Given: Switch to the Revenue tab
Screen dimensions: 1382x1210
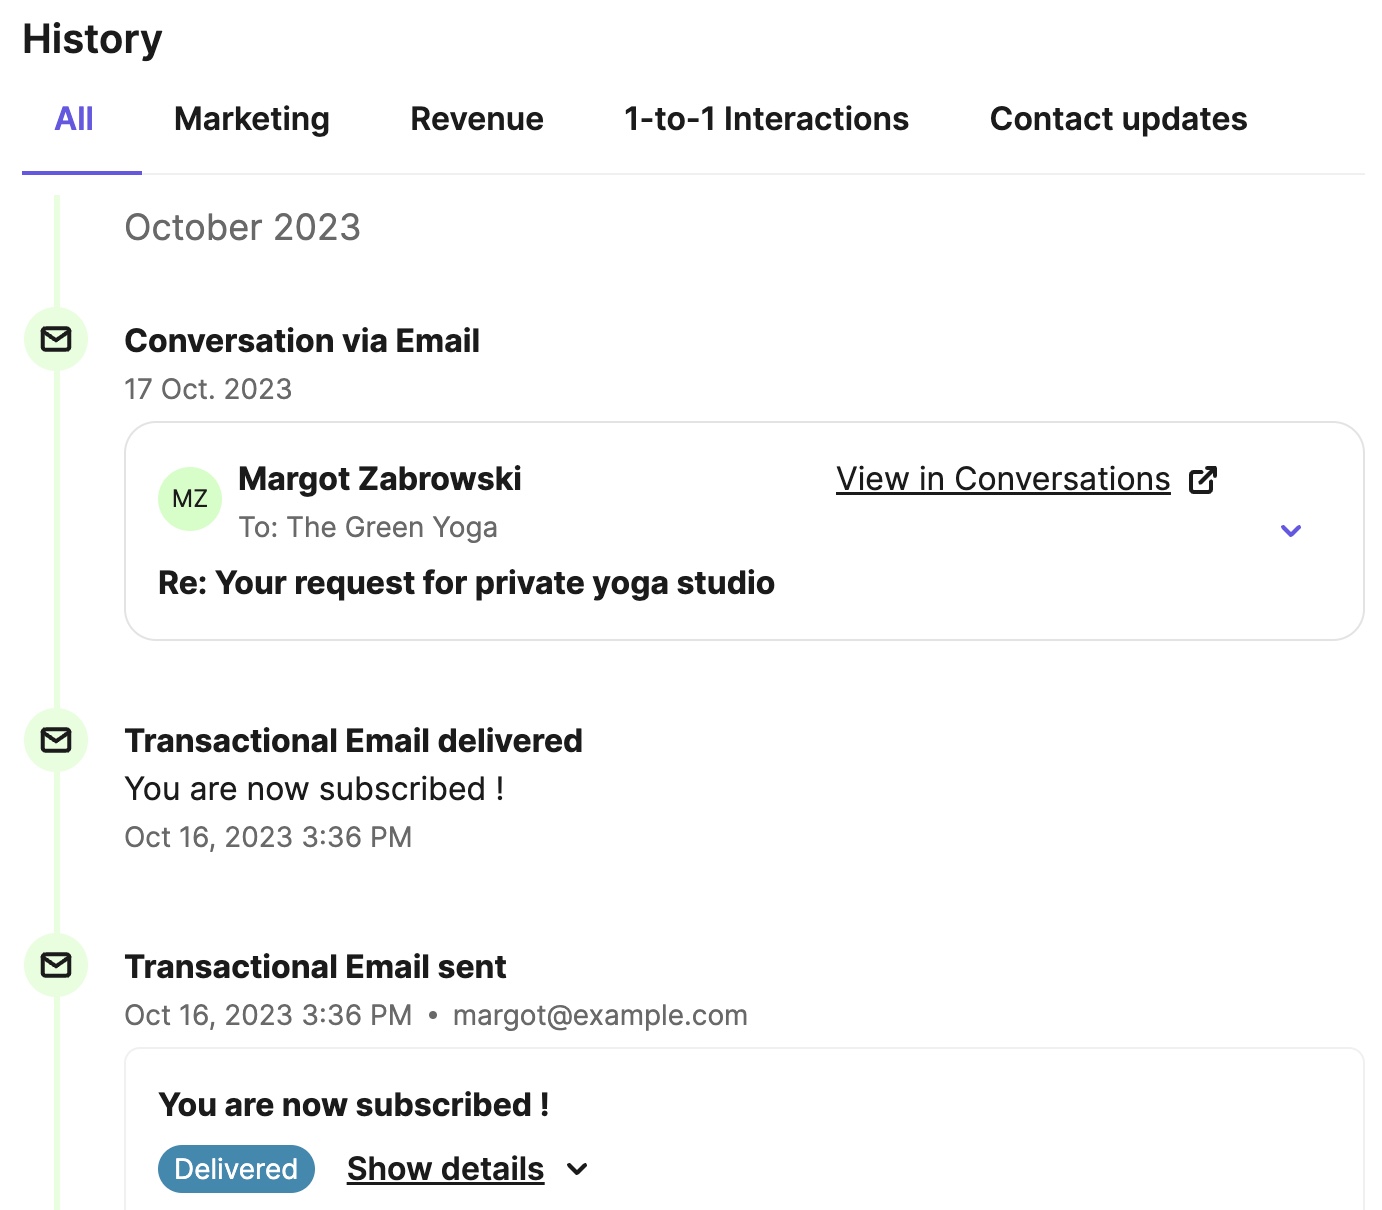Looking at the screenshot, I should click(477, 119).
